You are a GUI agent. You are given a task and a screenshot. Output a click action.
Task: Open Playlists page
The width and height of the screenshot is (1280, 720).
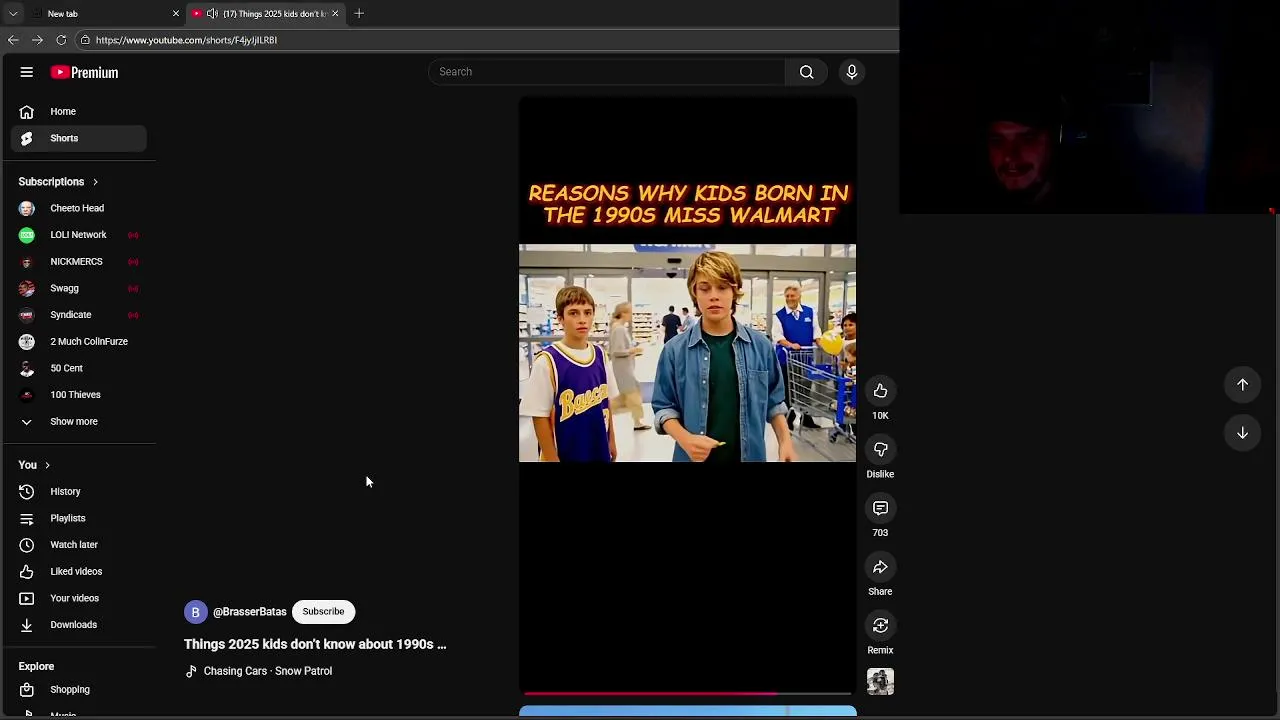[79, 518]
